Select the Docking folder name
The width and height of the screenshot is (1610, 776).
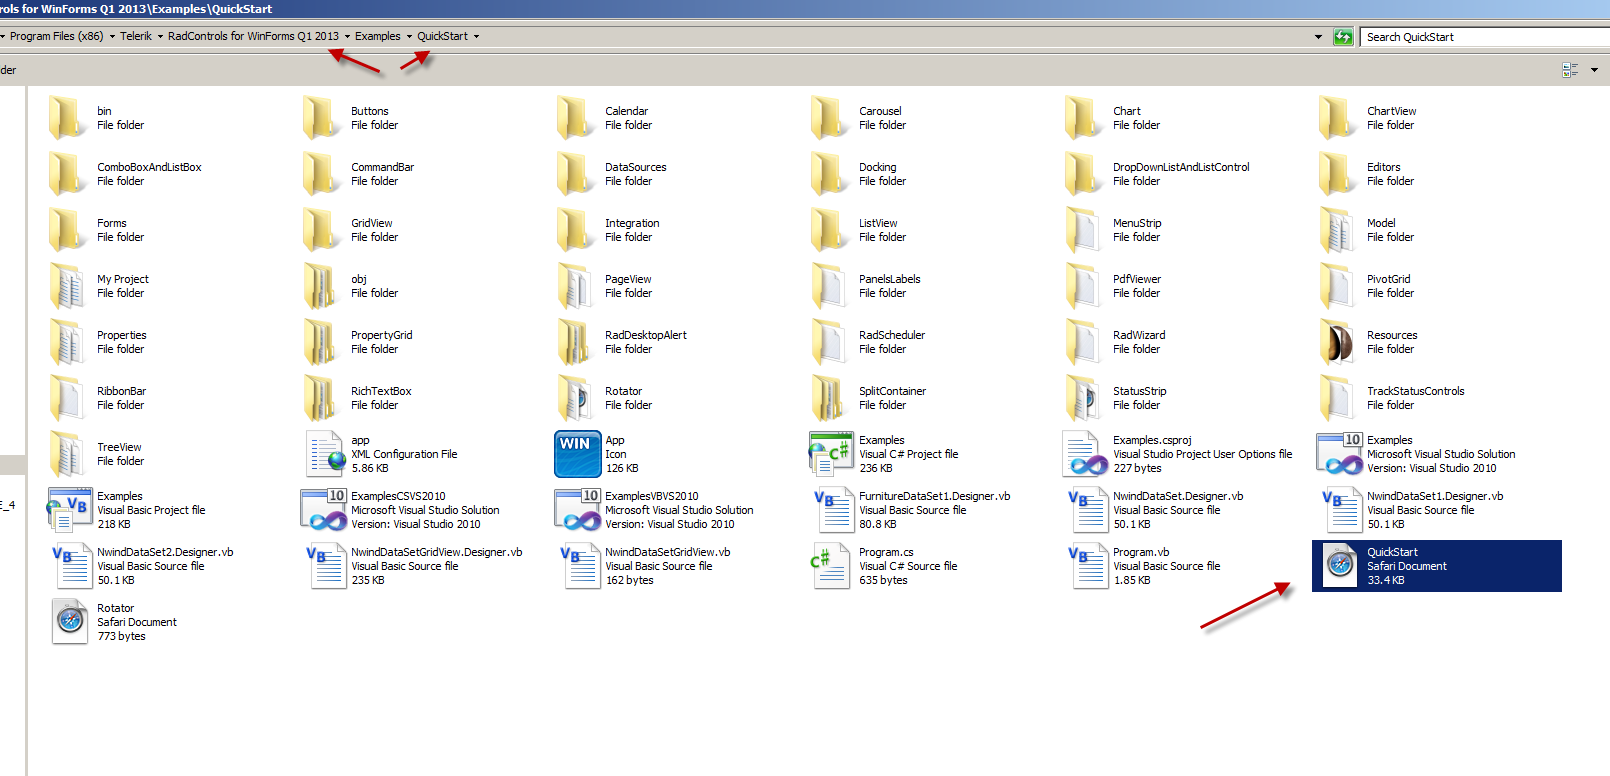pyautogui.click(x=878, y=167)
